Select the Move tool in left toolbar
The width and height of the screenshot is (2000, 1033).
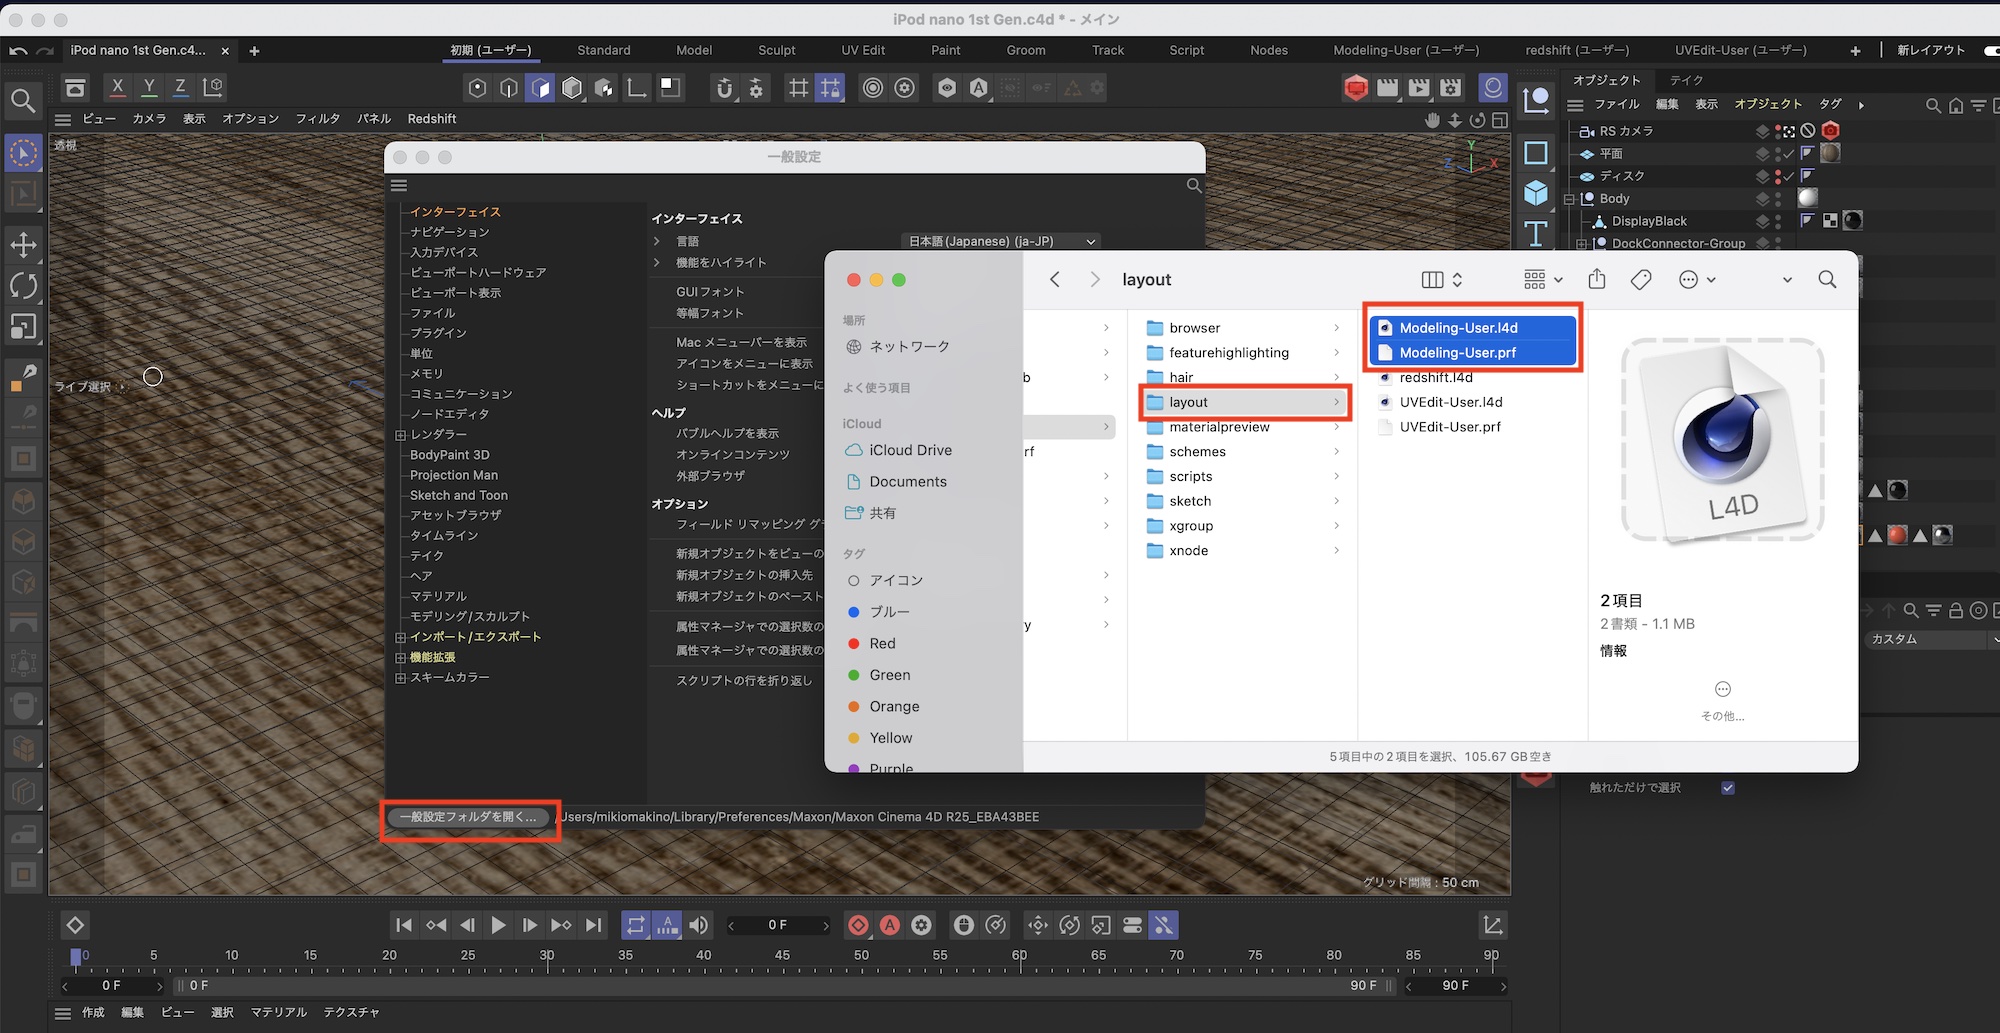(23, 245)
